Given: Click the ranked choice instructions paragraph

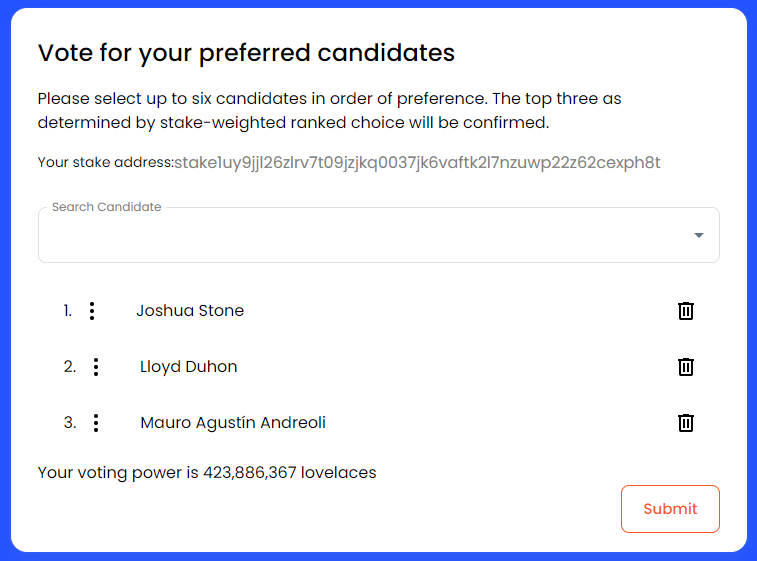Looking at the screenshot, I should (x=330, y=111).
